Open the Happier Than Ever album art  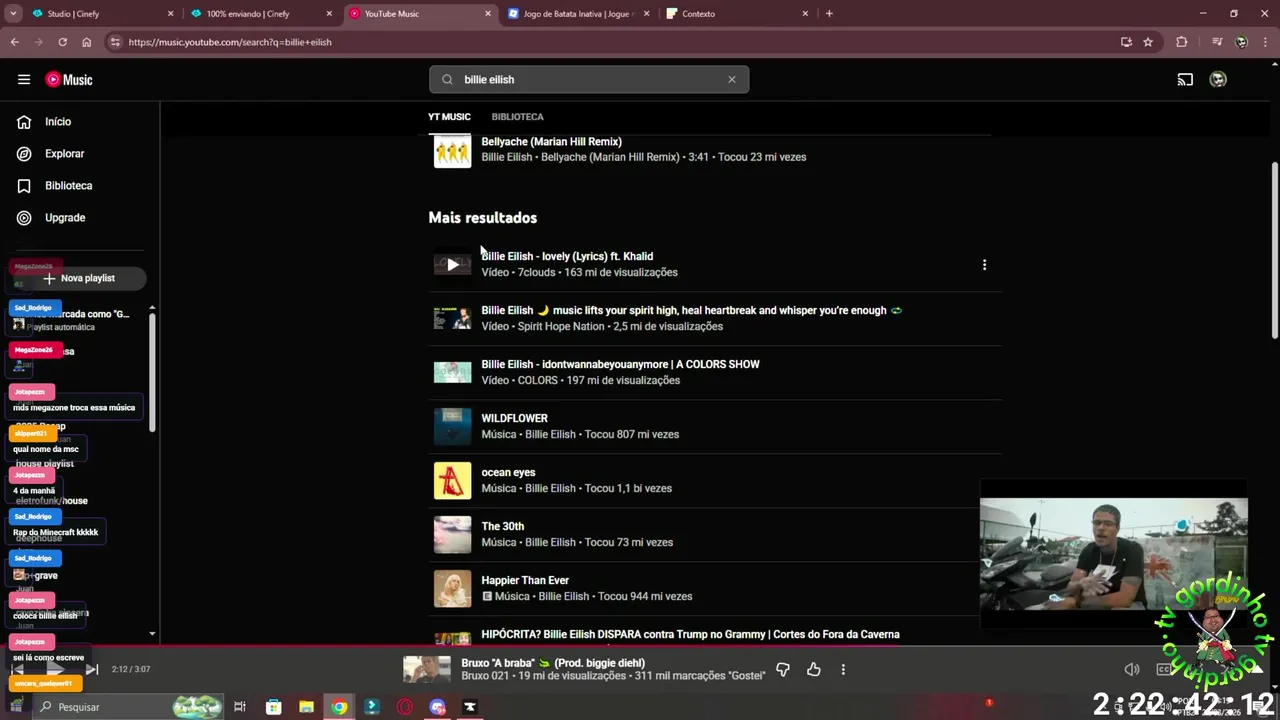coord(452,588)
